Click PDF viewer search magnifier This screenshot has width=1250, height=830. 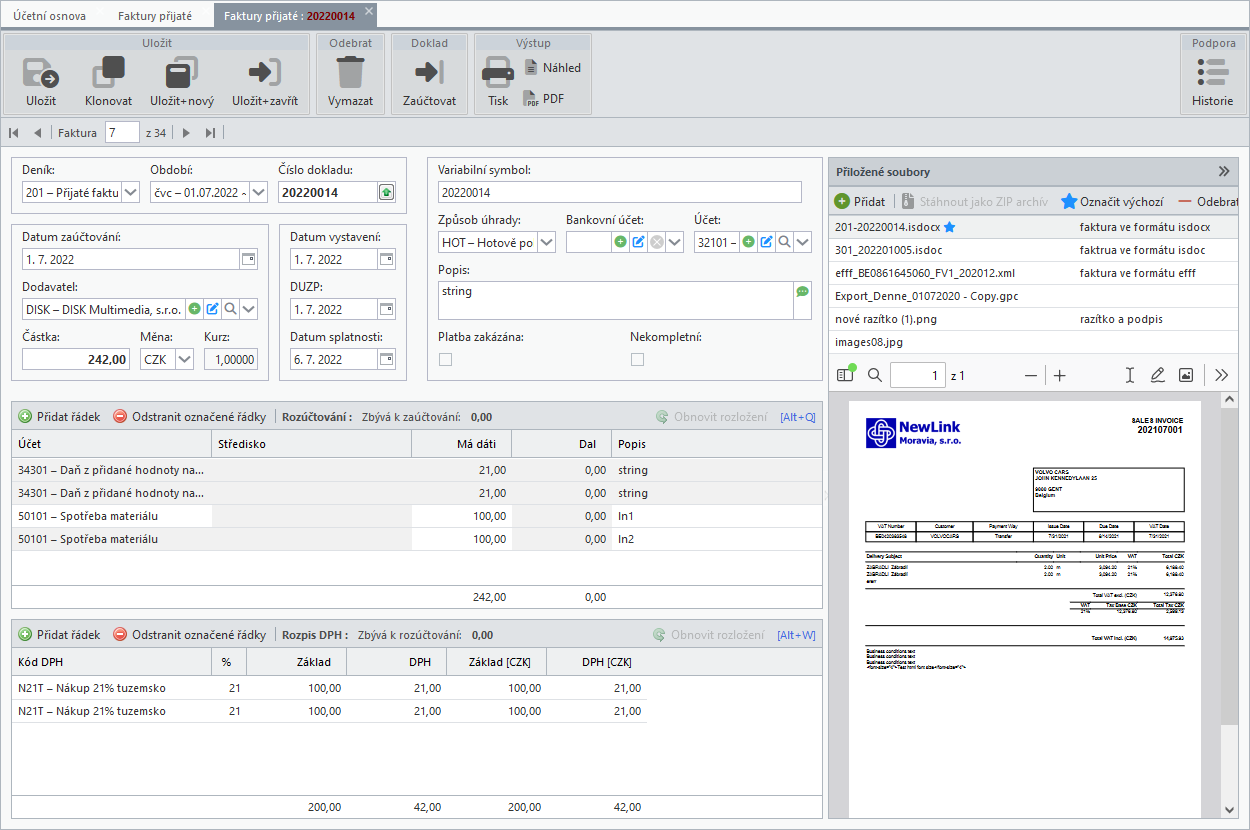point(875,375)
